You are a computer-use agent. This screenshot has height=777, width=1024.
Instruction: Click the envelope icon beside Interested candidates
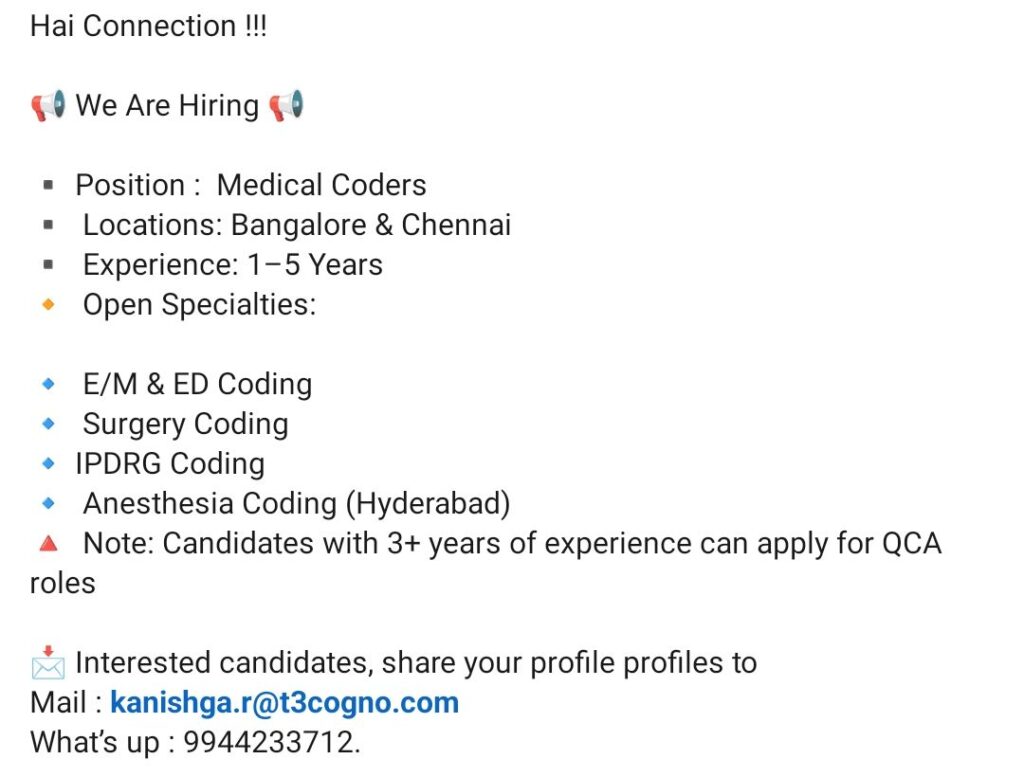tap(48, 663)
